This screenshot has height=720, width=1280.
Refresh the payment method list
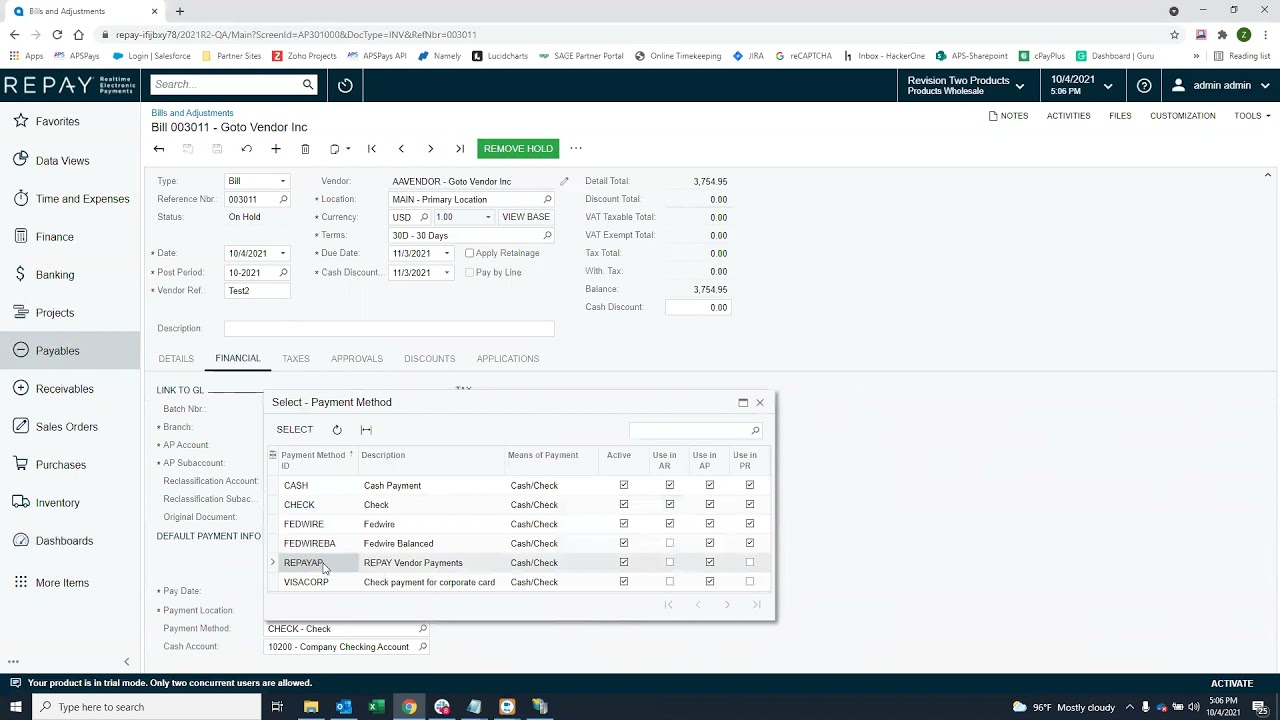point(337,430)
